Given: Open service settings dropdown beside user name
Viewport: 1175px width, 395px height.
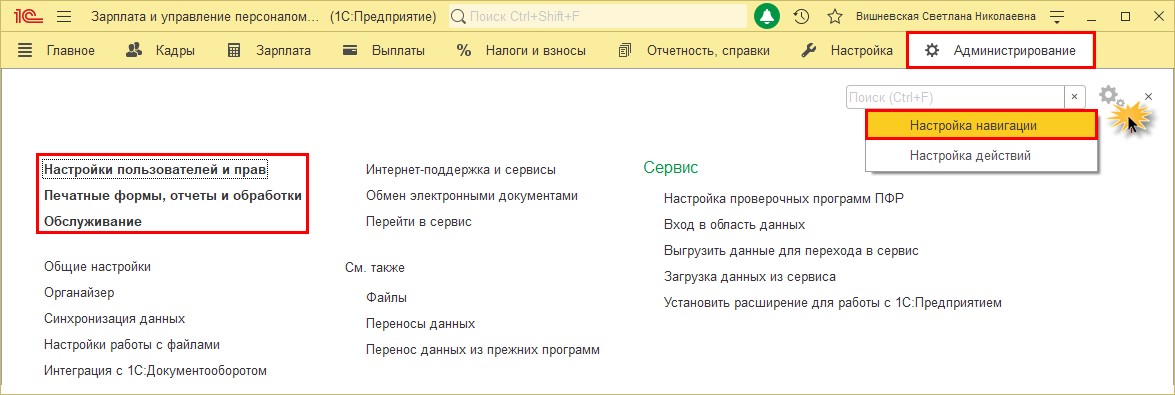Looking at the screenshot, I should tap(1057, 16).
